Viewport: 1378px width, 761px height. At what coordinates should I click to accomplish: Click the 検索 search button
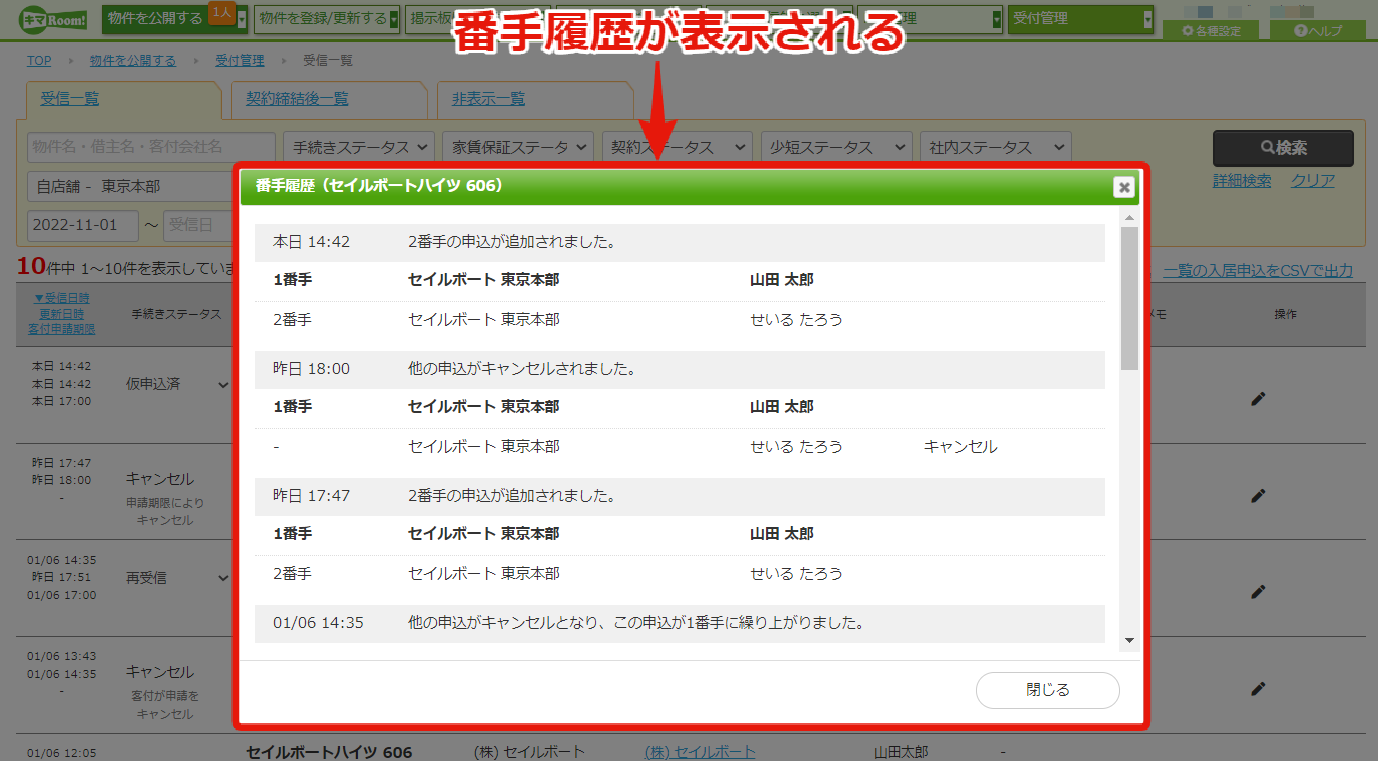1283,148
